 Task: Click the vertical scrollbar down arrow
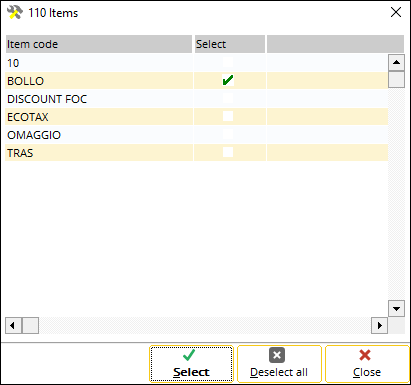[396, 308]
